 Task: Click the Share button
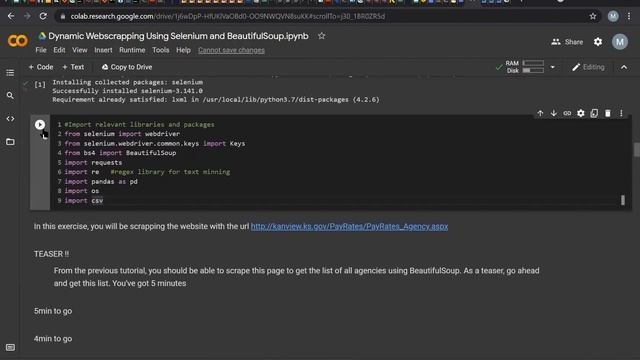pyautogui.click(x=567, y=42)
